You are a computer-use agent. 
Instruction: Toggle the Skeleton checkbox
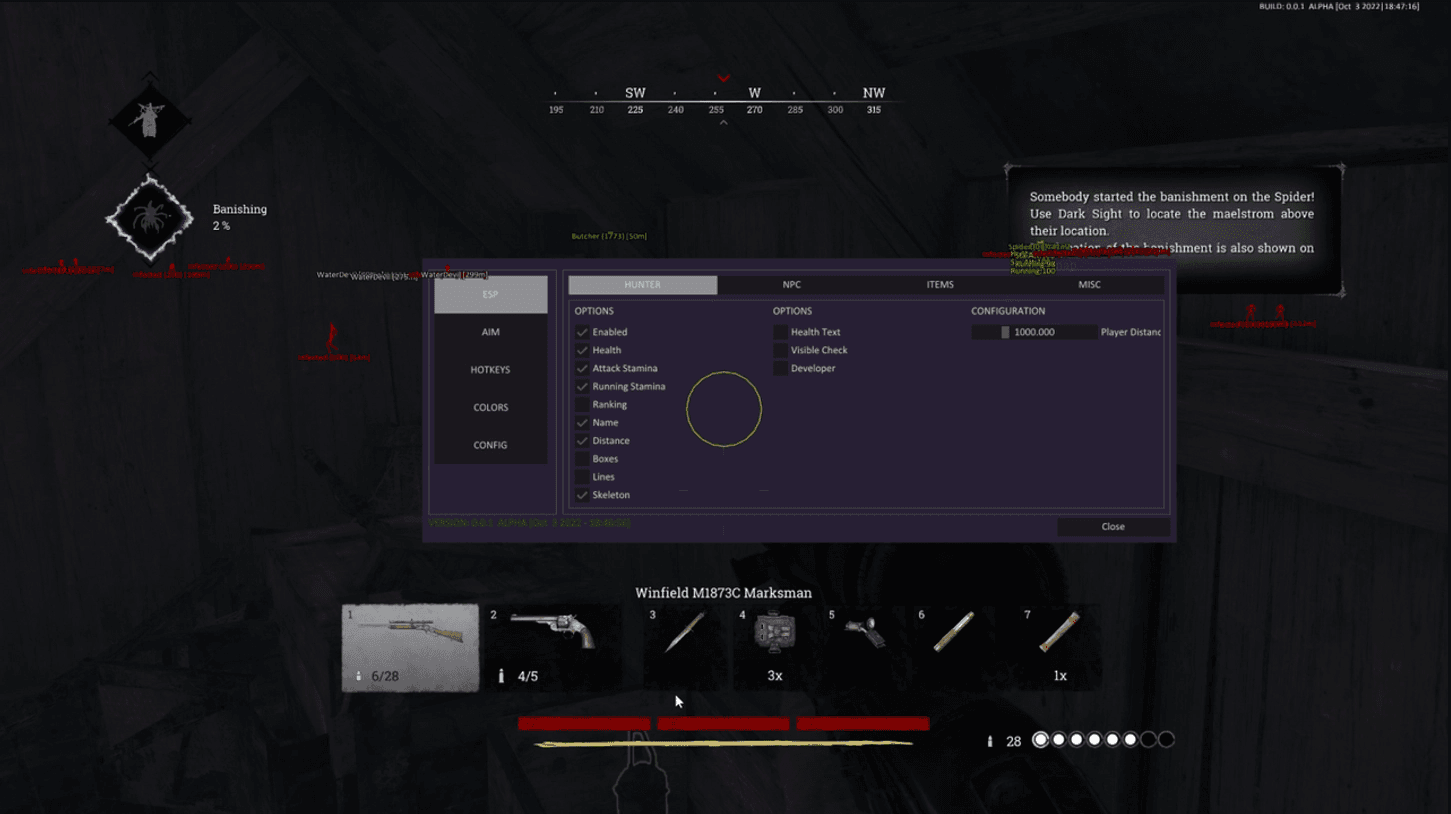tap(582, 494)
